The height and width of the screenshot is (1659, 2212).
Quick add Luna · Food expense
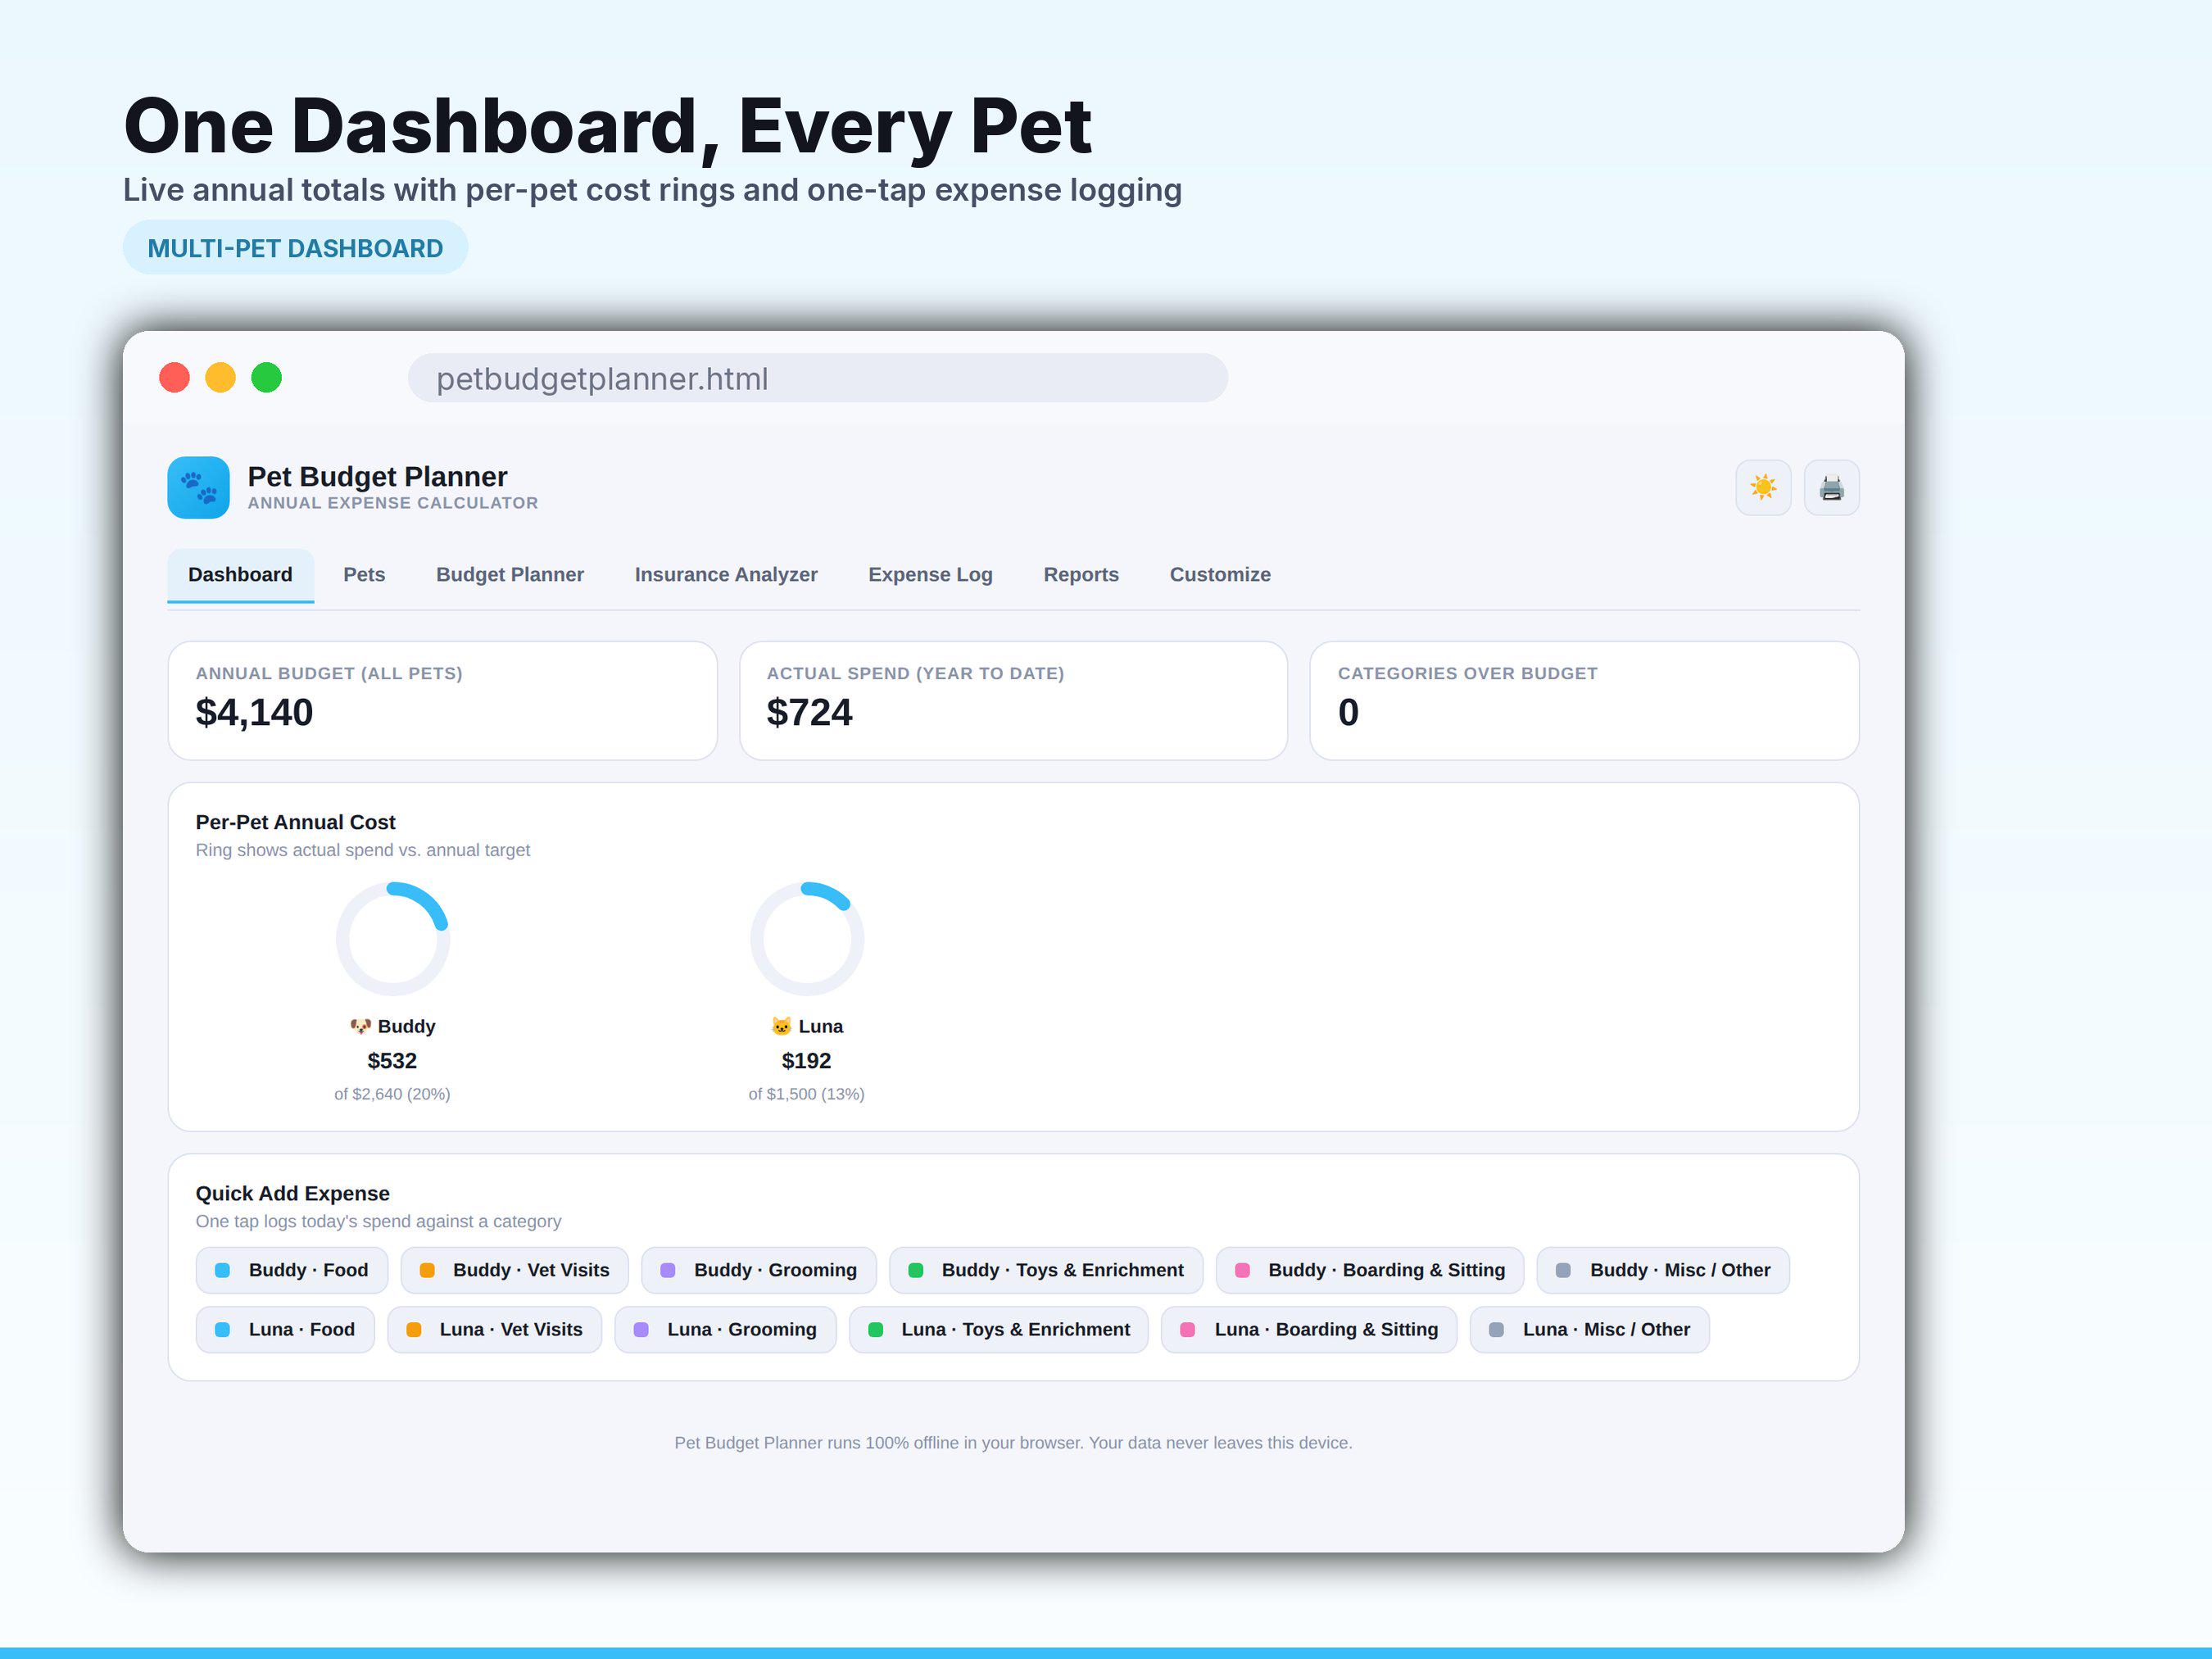tap(285, 1330)
